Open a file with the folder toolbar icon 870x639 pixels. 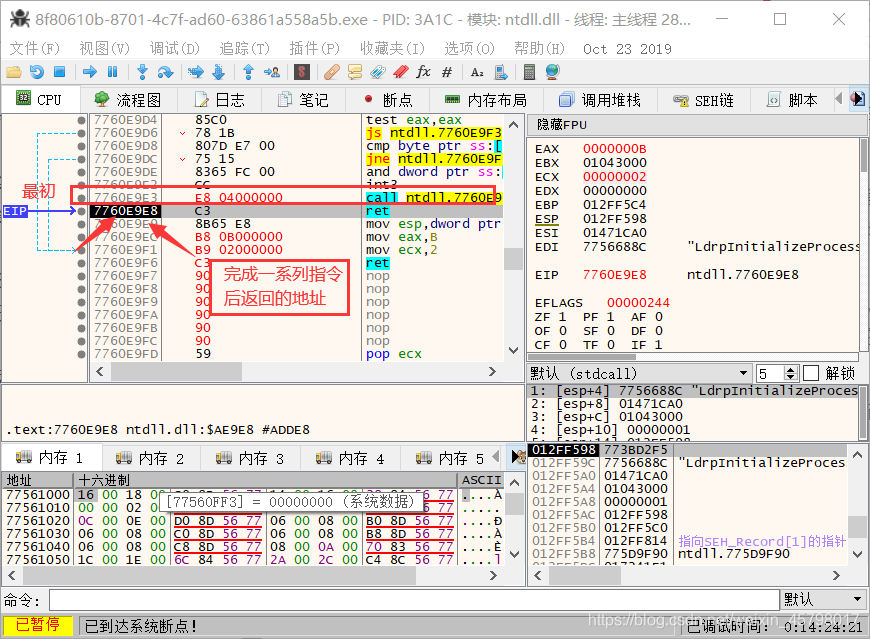[x=13, y=72]
